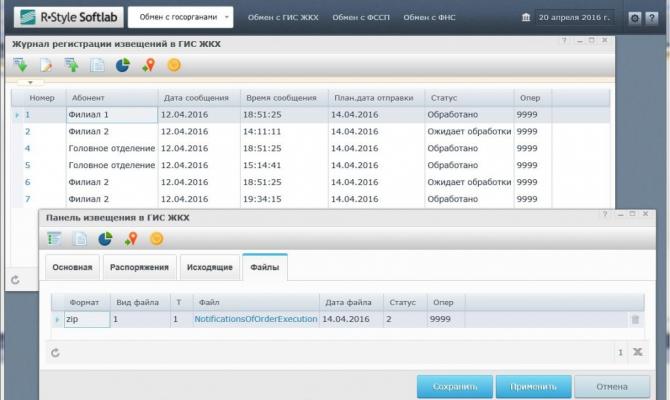Screen dimensions: 670x400
Task: Click journal record number 6
Action: 28,182
